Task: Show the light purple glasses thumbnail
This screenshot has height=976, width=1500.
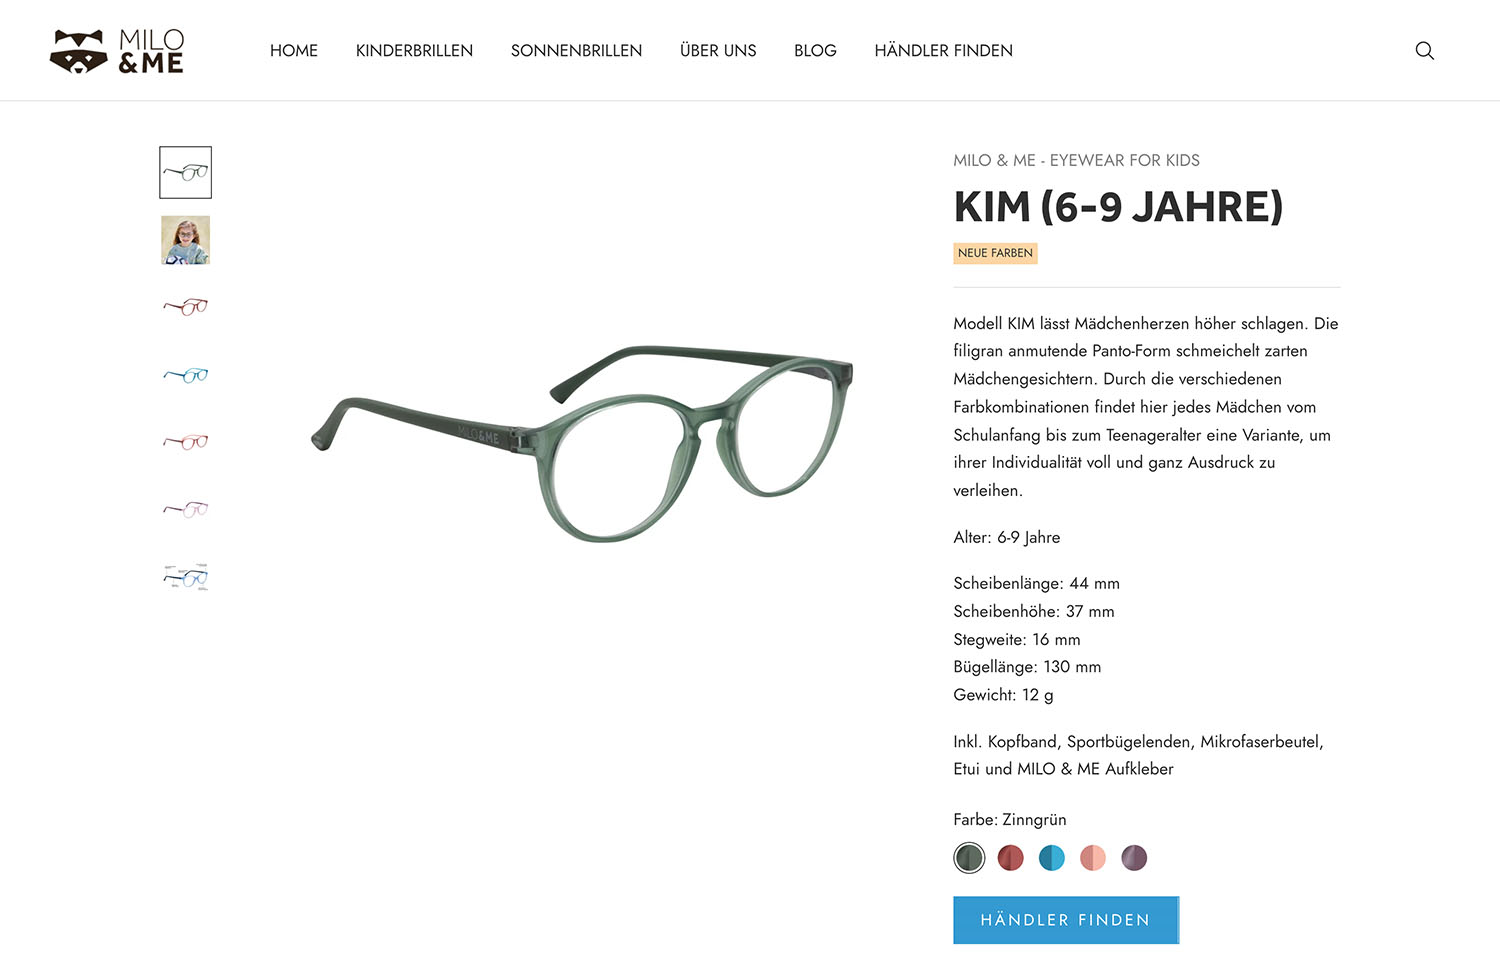Action: [x=186, y=509]
